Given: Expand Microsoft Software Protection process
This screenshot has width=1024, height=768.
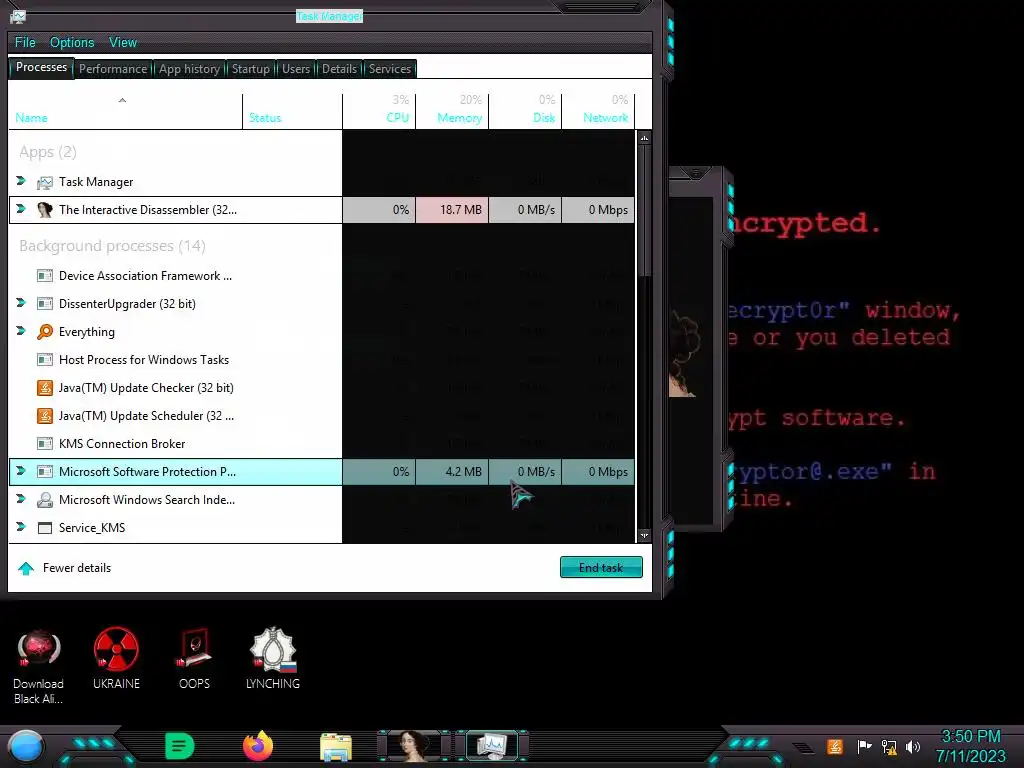Looking at the screenshot, I should 21,471.
